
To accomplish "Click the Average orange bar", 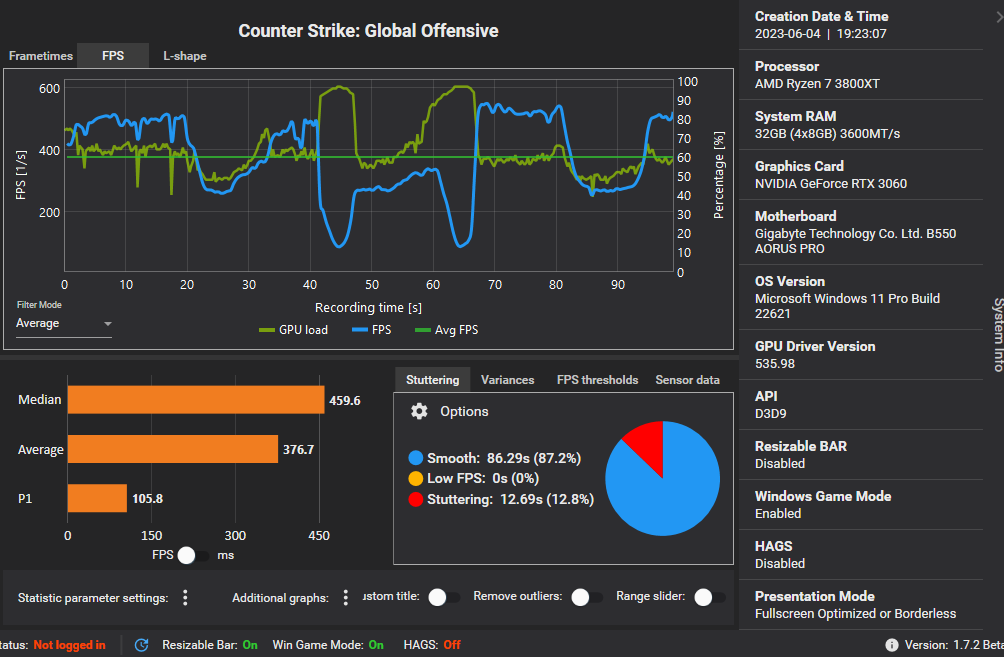I will pyautogui.click(x=173, y=449).
